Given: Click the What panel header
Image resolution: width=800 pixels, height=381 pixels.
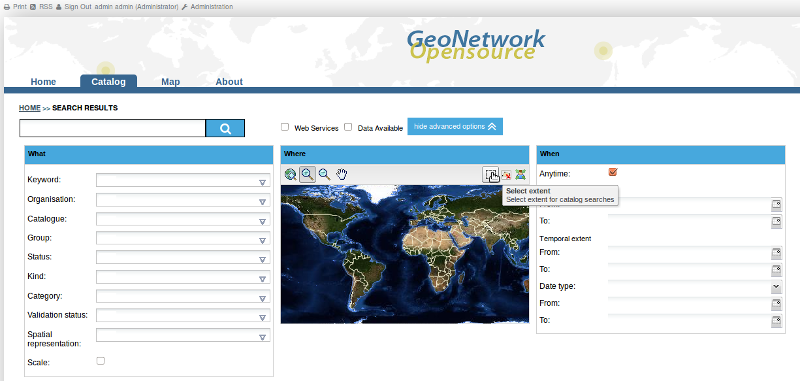Looking at the screenshot, I should 149,154.
